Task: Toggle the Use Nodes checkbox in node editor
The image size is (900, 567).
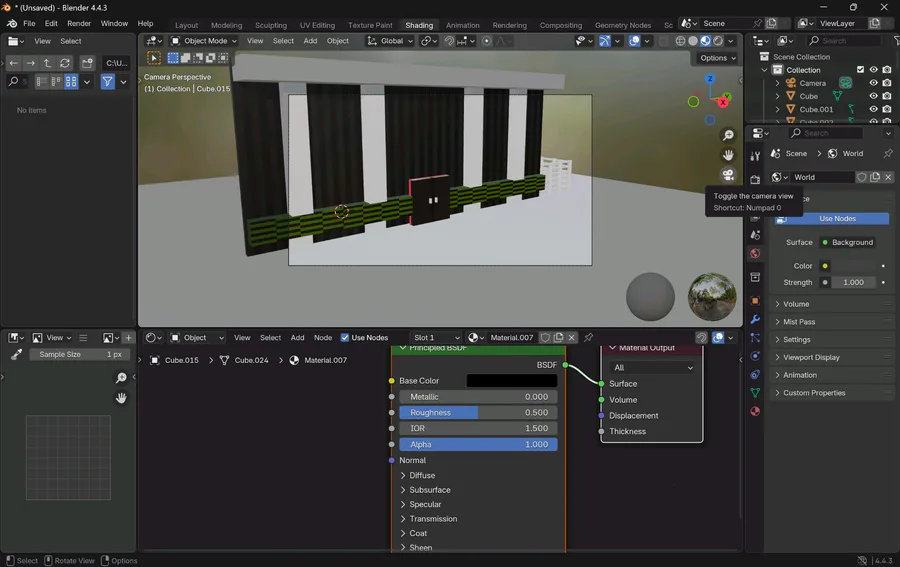Action: (345, 337)
